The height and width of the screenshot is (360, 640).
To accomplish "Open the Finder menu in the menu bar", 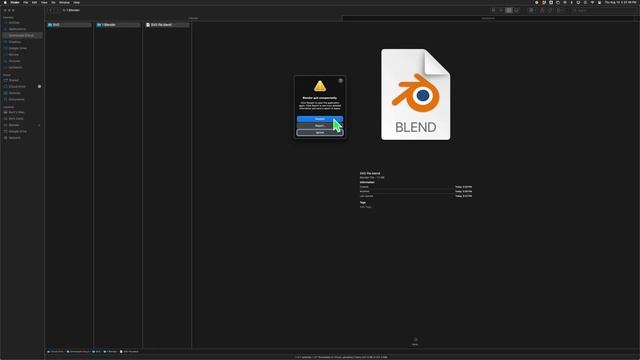I will coord(15,2).
